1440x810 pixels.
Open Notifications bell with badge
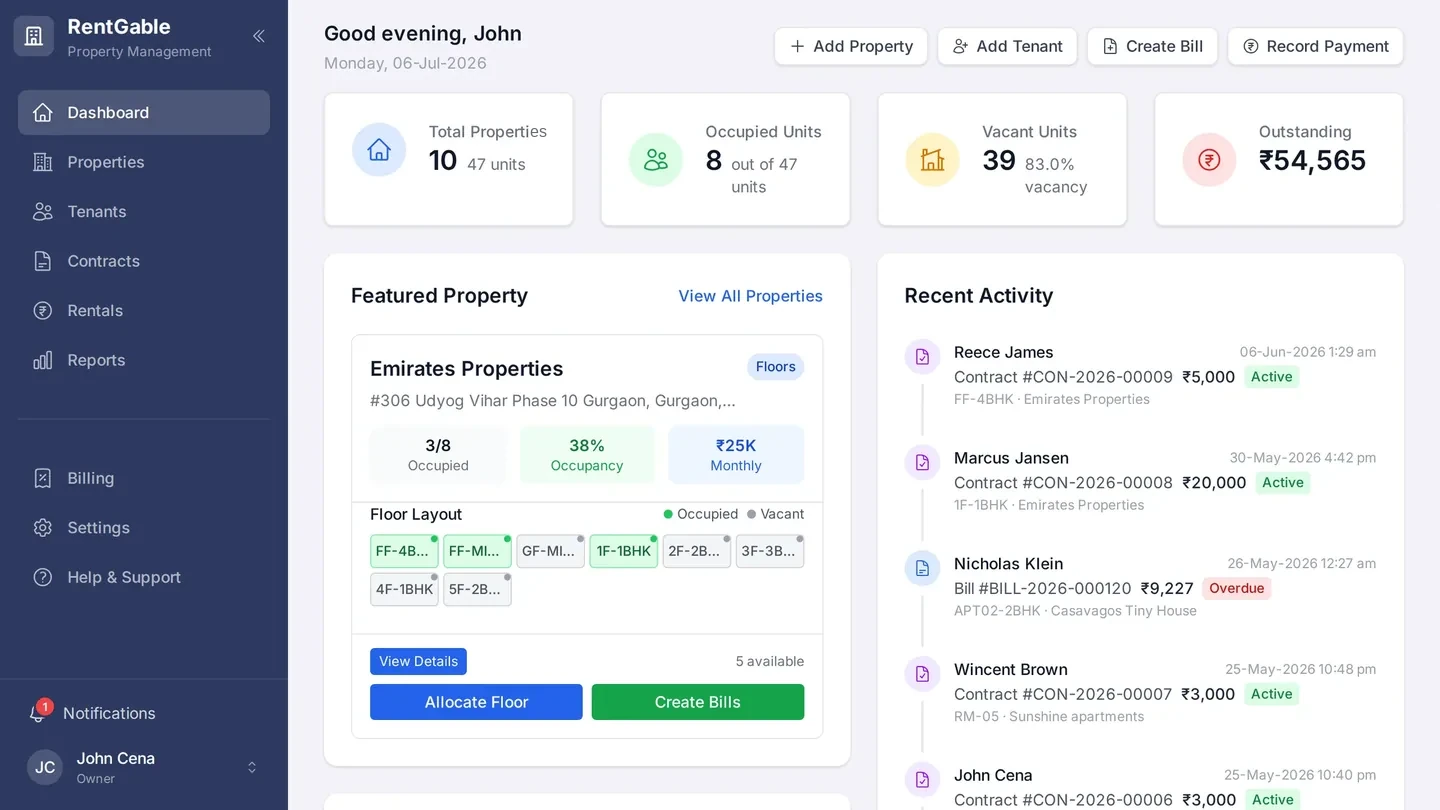[39, 712]
